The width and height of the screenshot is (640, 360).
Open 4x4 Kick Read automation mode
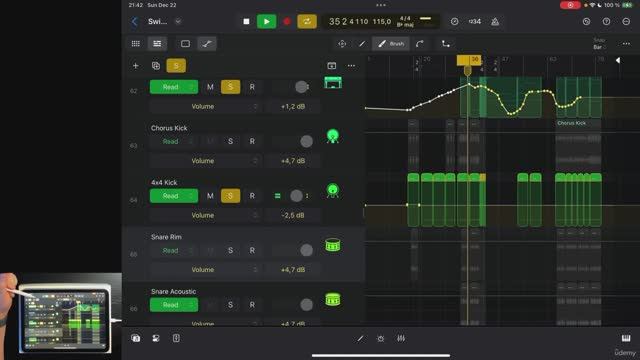[x=174, y=196]
